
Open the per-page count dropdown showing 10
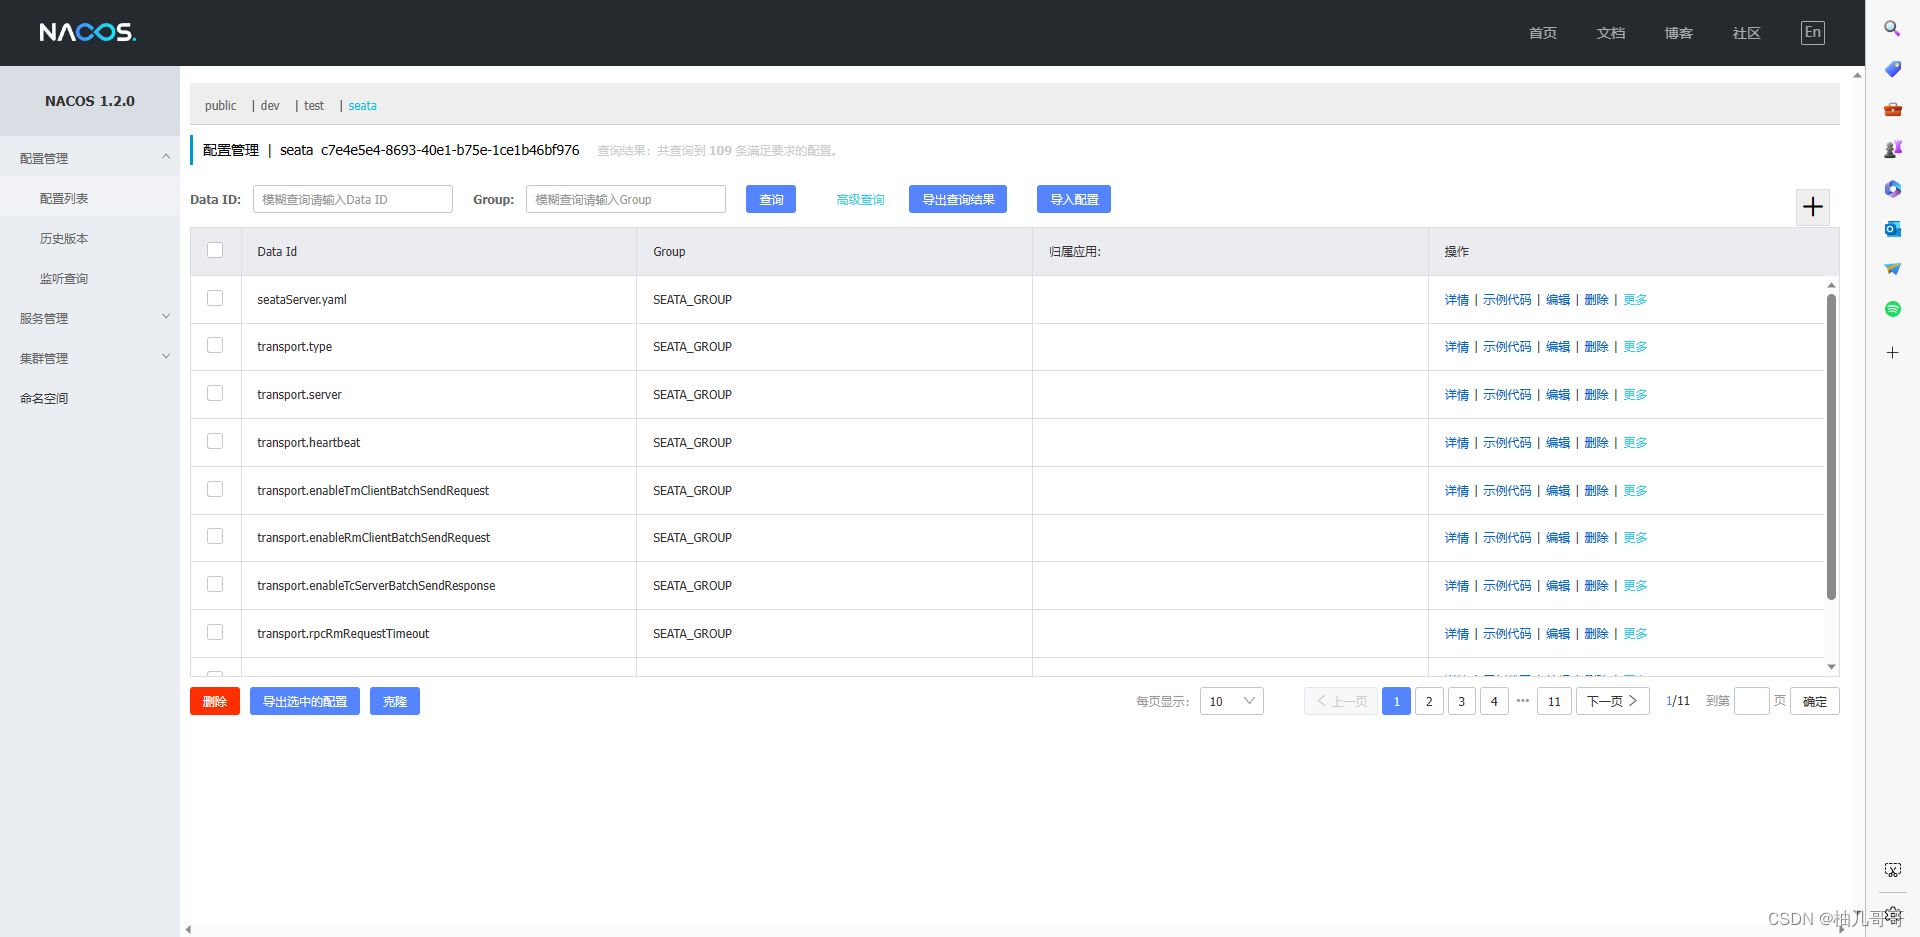(1231, 701)
